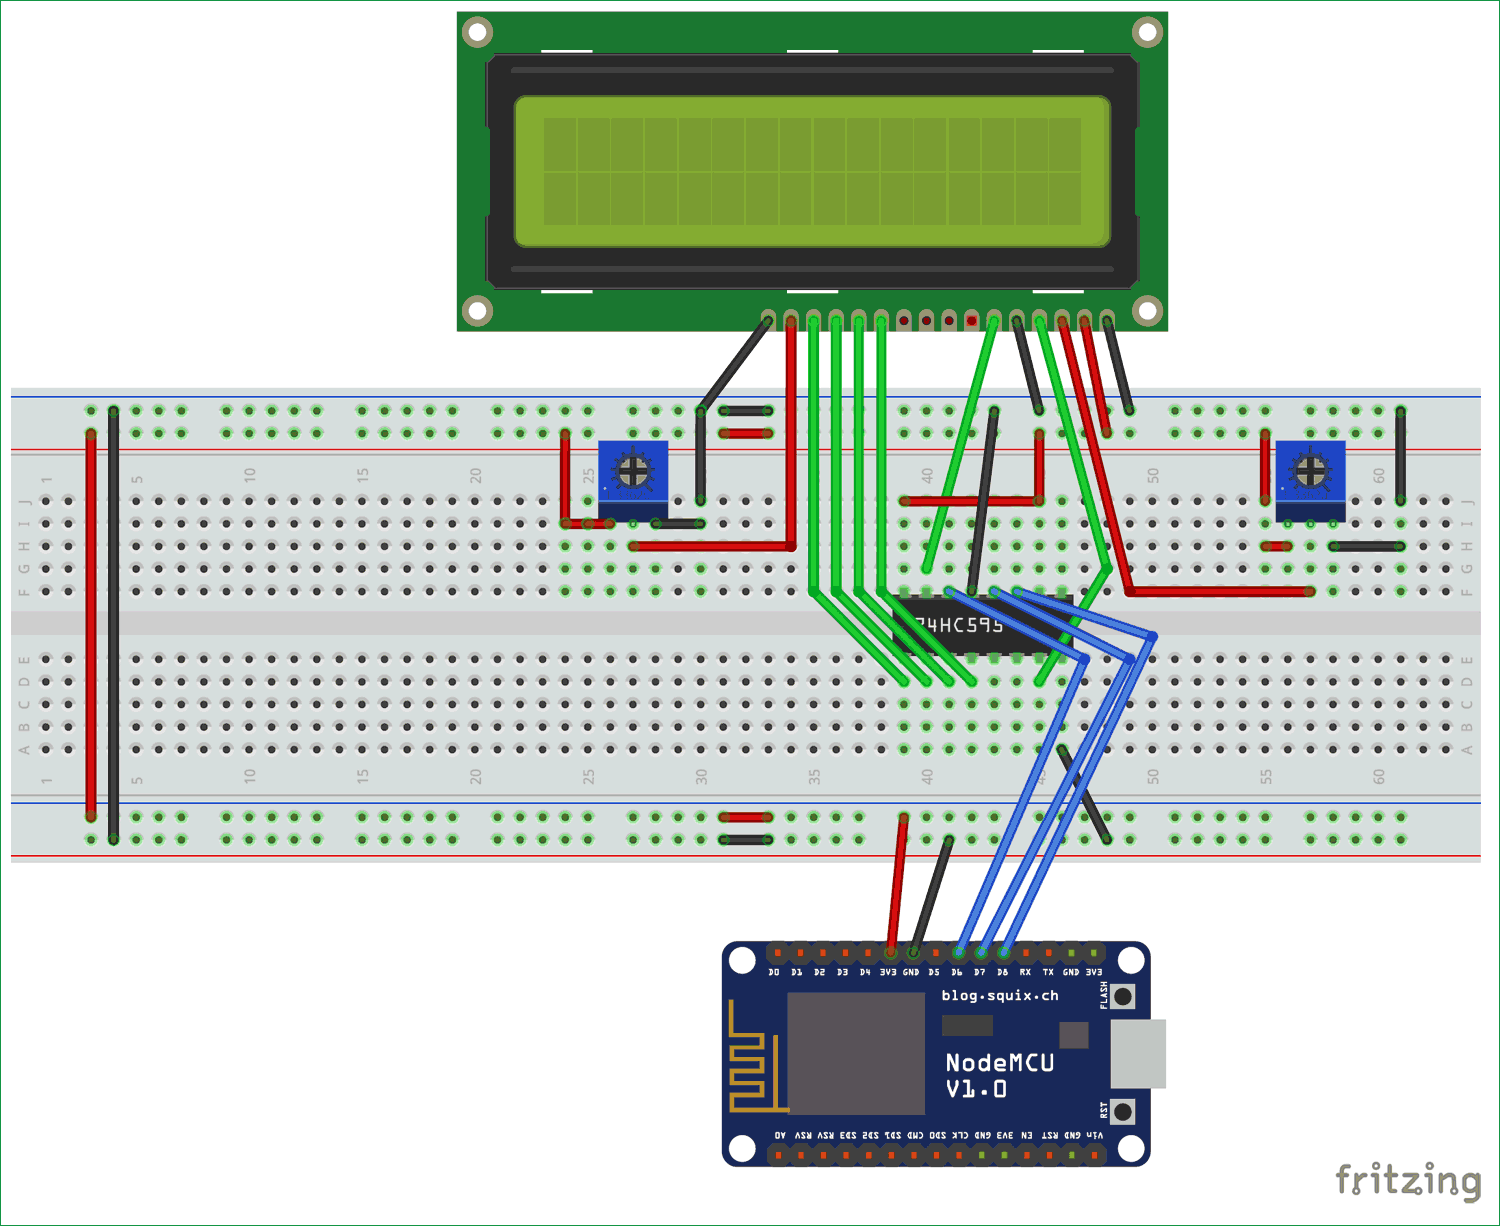The image size is (1500, 1226).
Task: Click the FLASH text label beside its button
Action: [1104, 995]
